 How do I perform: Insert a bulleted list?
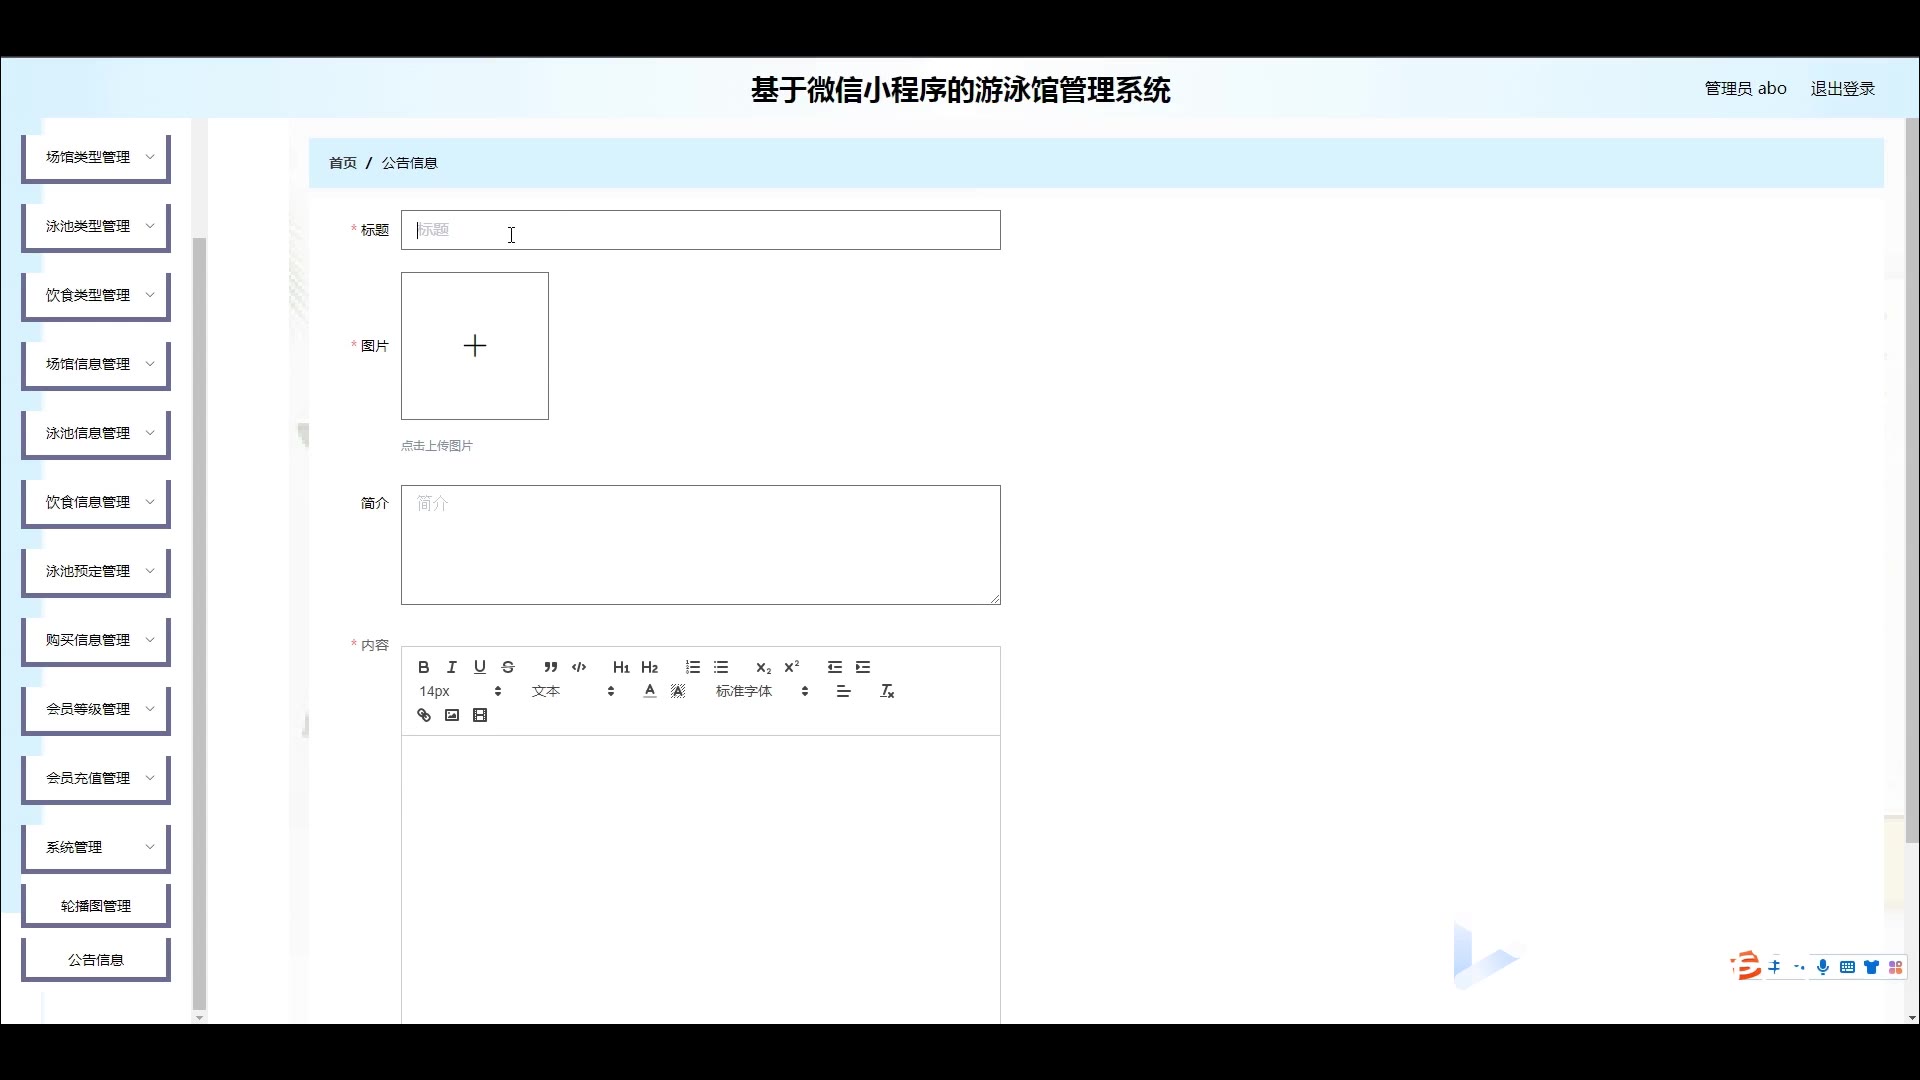click(721, 667)
